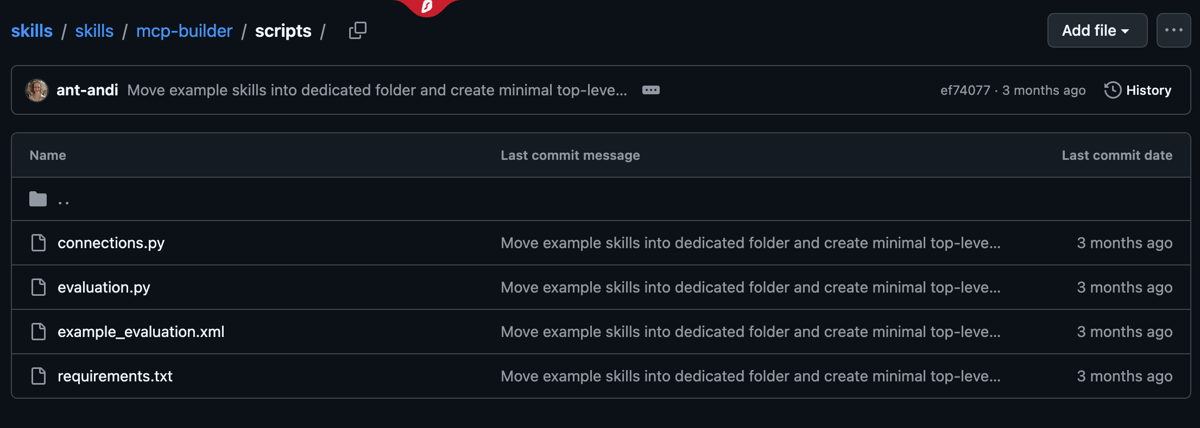Expand the full commit message ellipsis
1200x428 pixels.
tap(651, 90)
